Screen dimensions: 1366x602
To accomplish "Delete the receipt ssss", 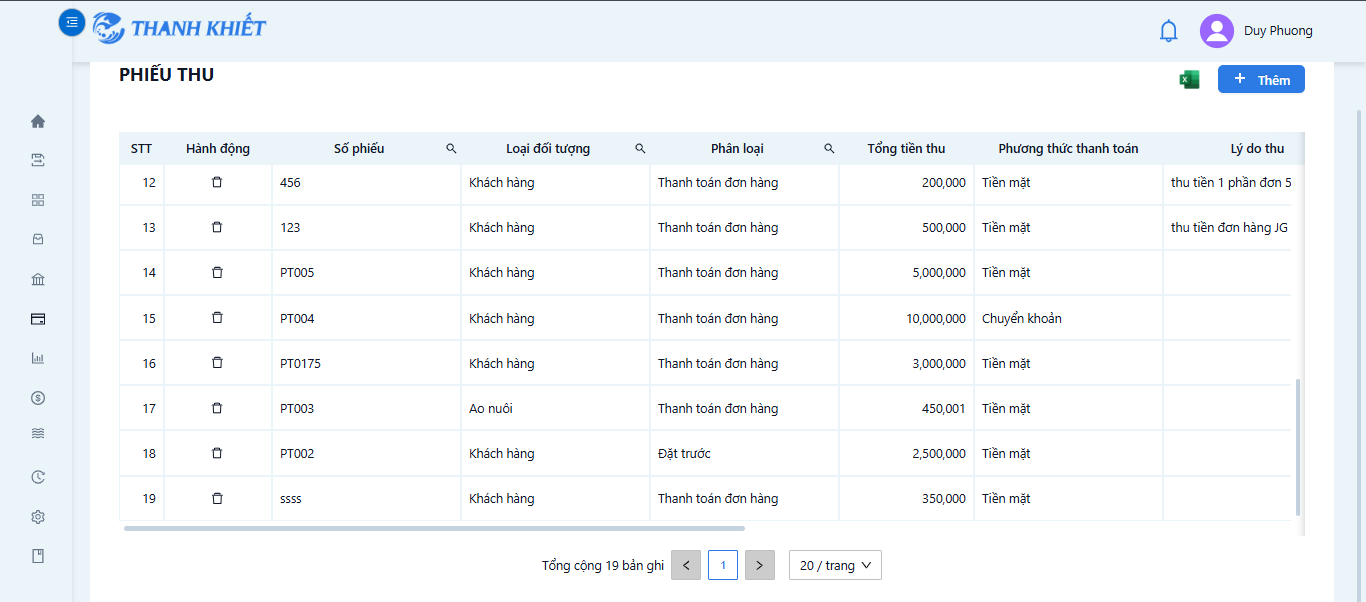I will click(217, 497).
